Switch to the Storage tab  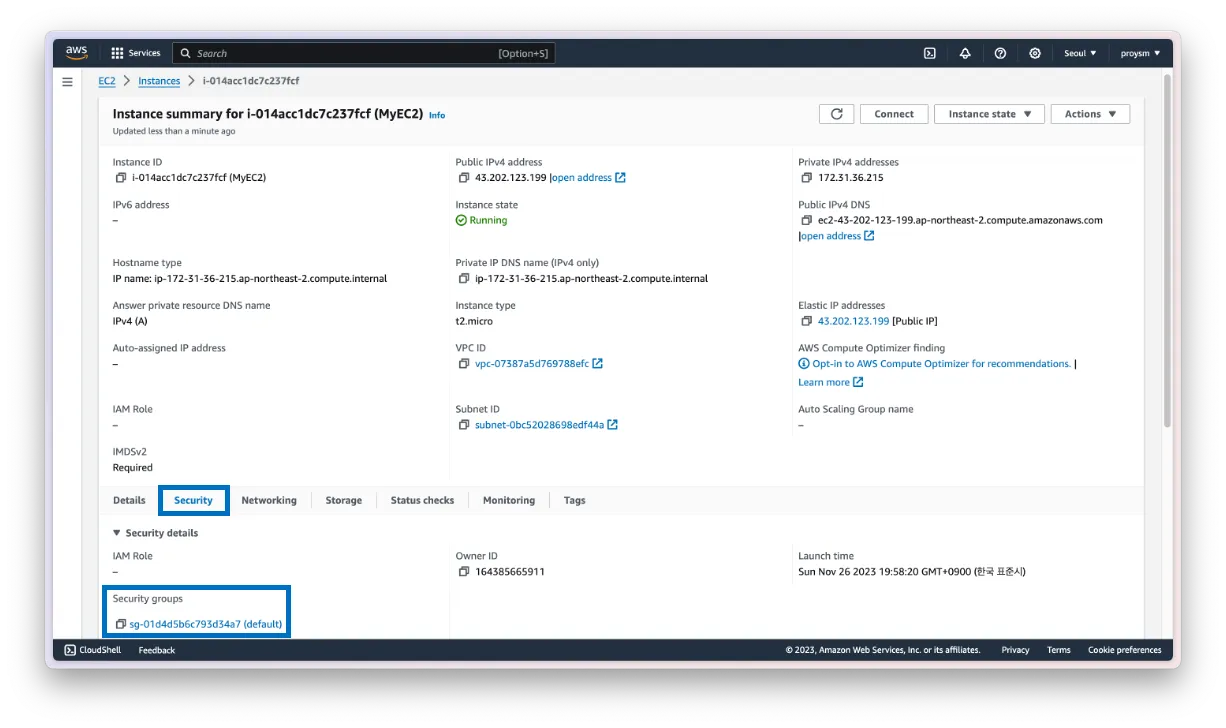[x=344, y=500]
